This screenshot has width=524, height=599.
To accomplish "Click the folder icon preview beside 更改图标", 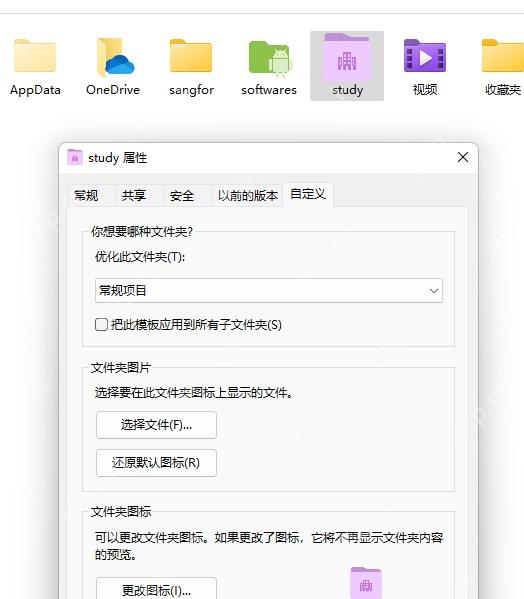I will [x=366, y=583].
